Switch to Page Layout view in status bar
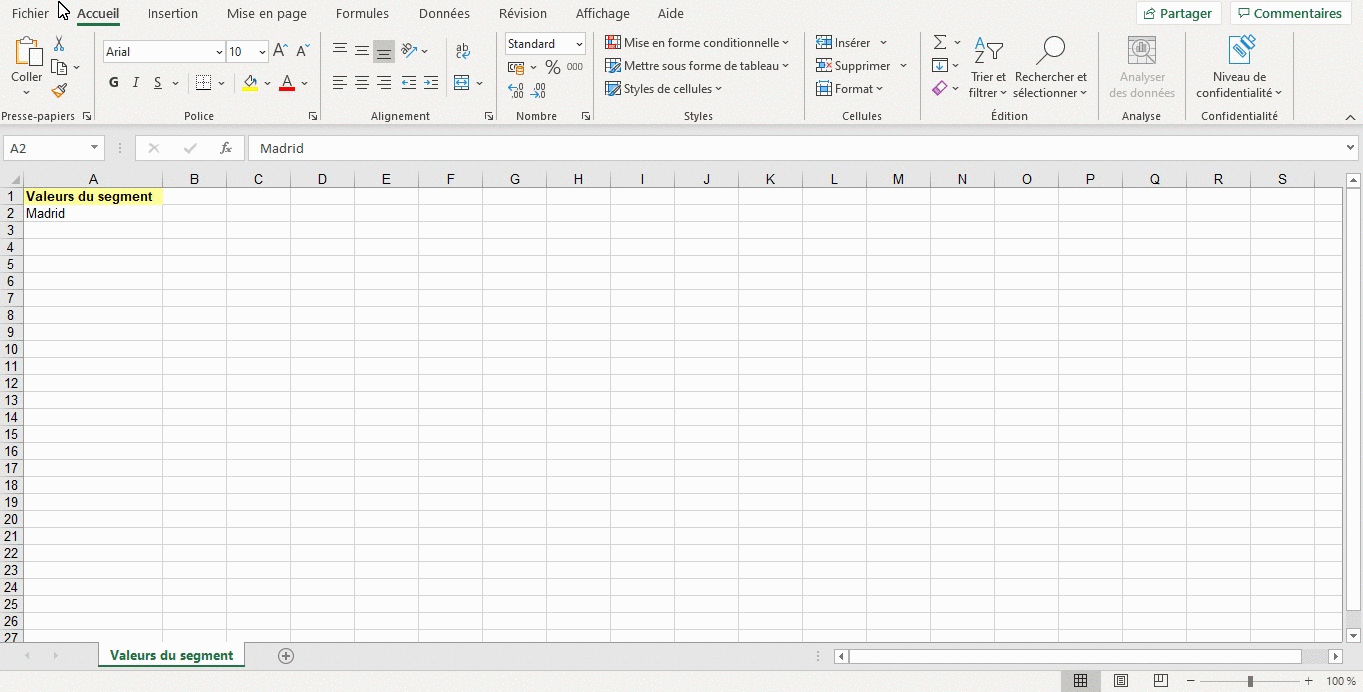Image resolution: width=1363 pixels, height=692 pixels. point(1121,681)
